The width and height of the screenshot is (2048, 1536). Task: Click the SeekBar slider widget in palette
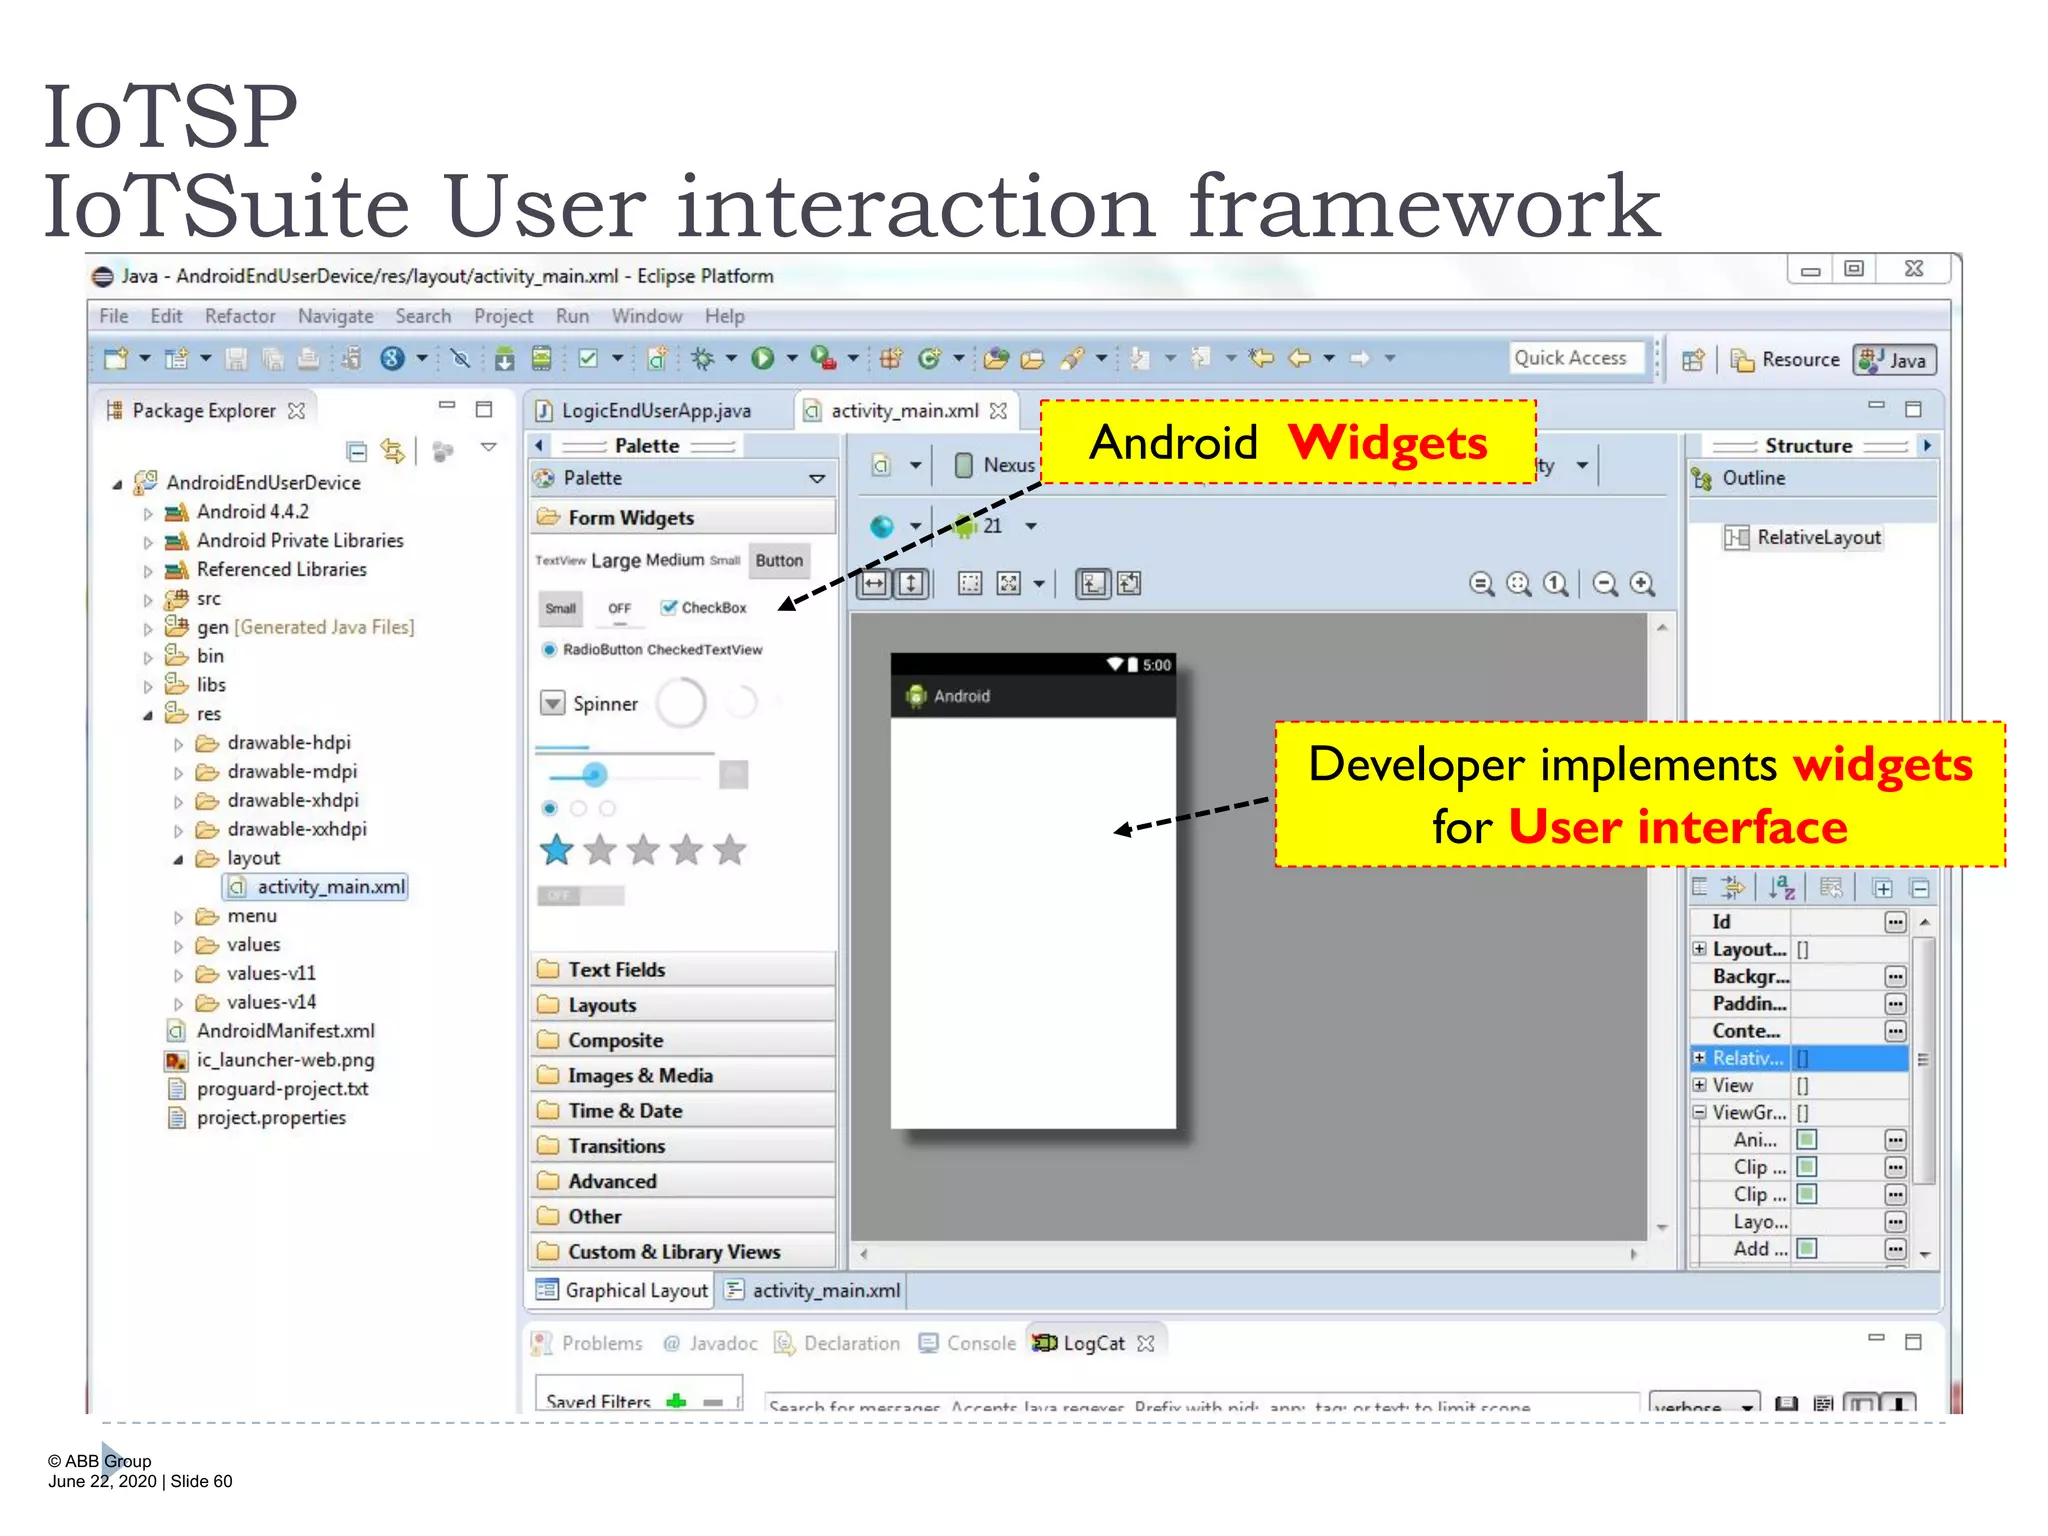click(624, 774)
